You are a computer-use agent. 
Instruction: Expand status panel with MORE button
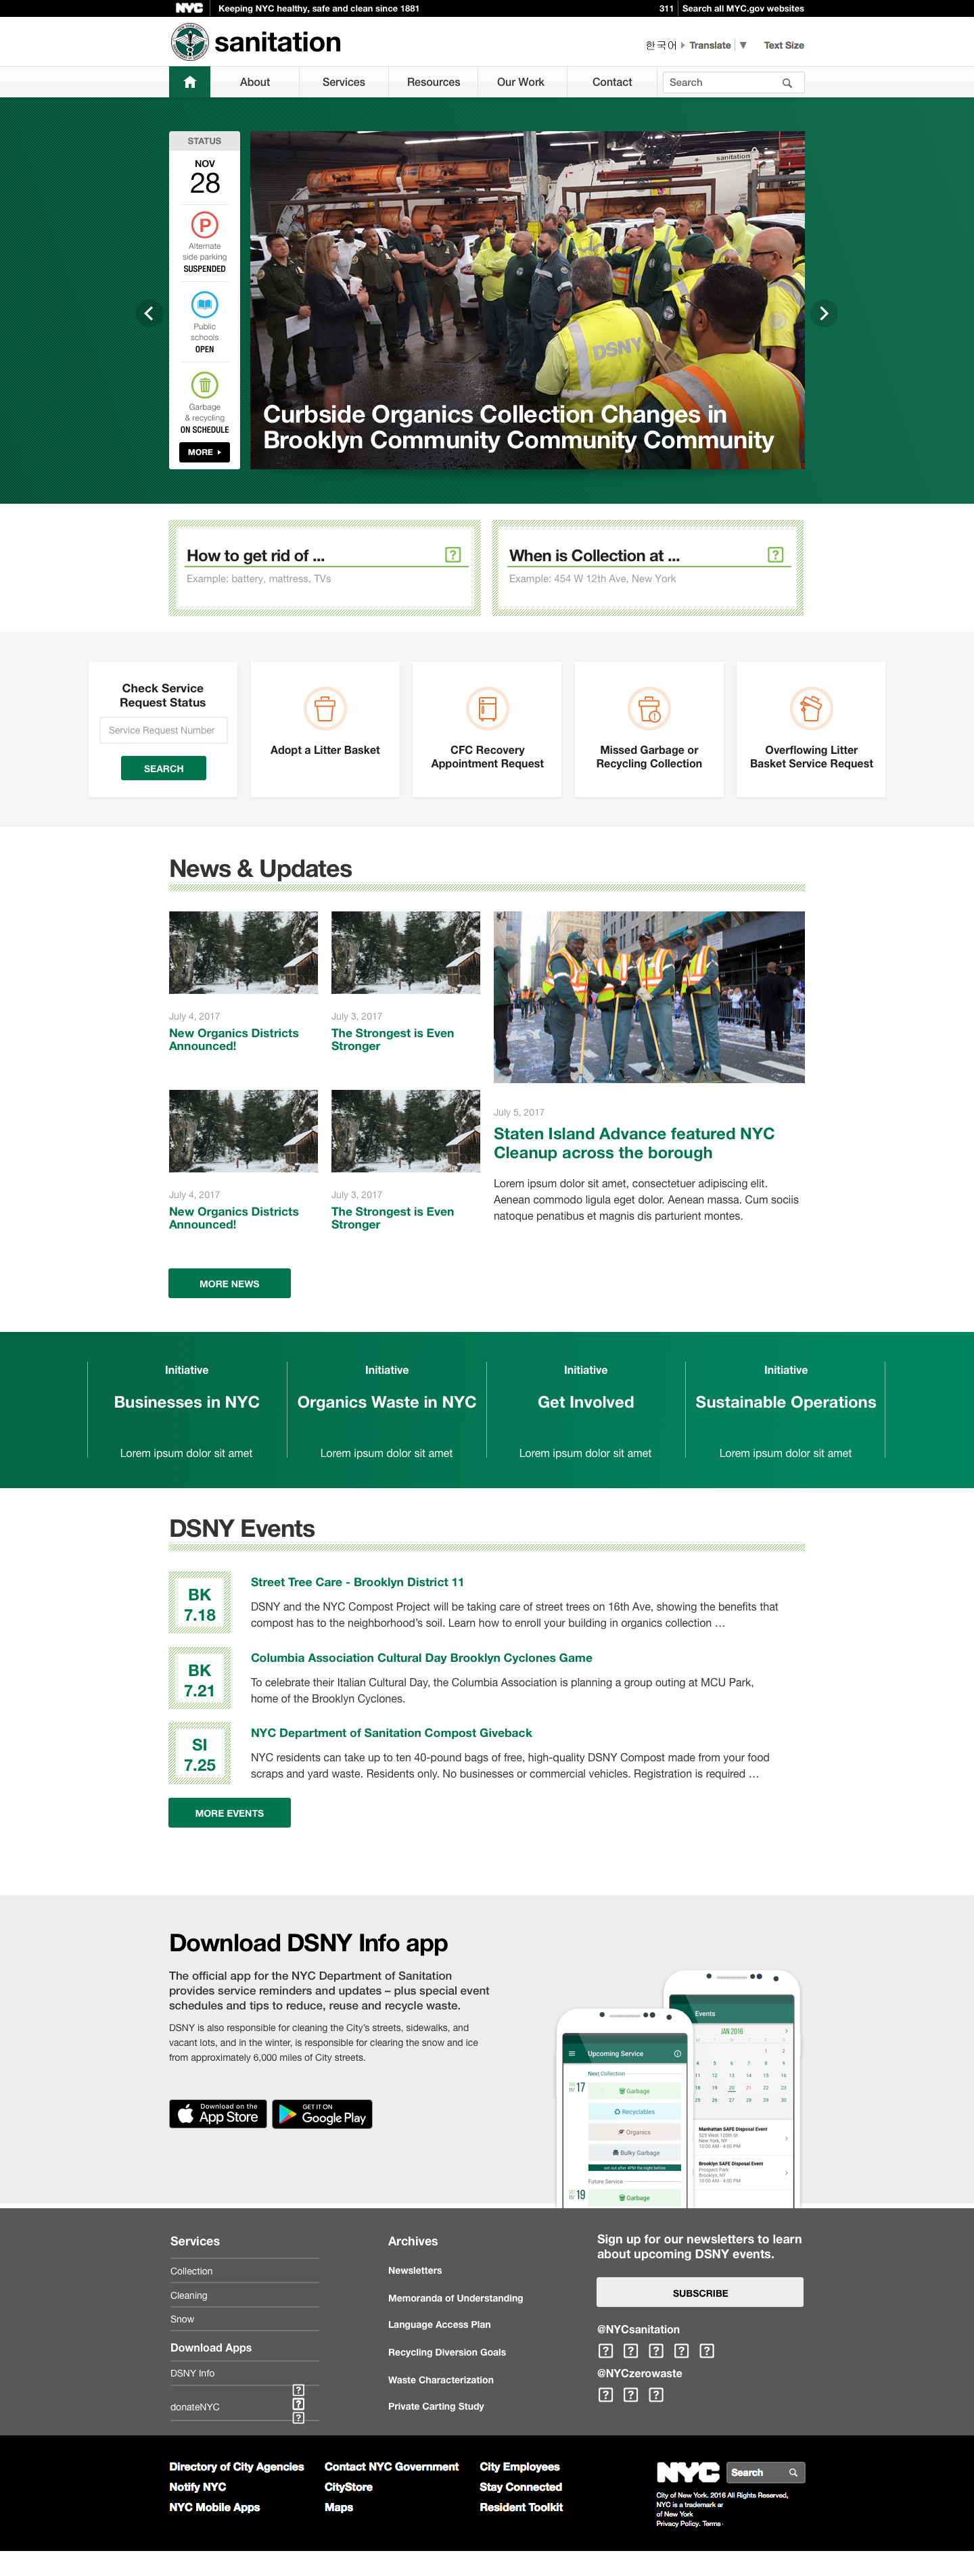tap(204, 452)
